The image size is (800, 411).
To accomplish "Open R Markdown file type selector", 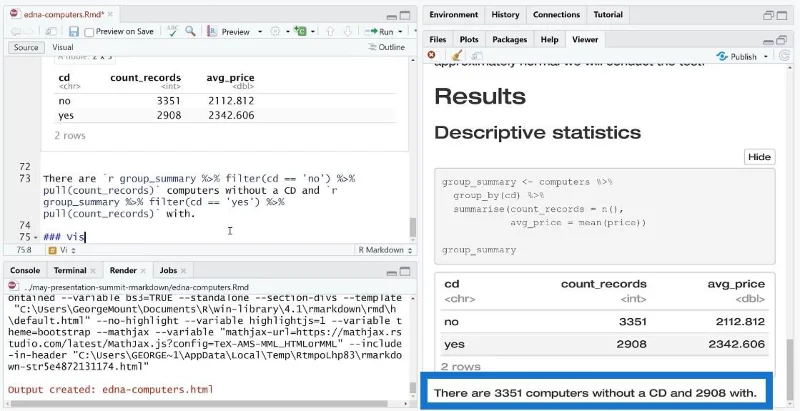I will tap(386, 250).
